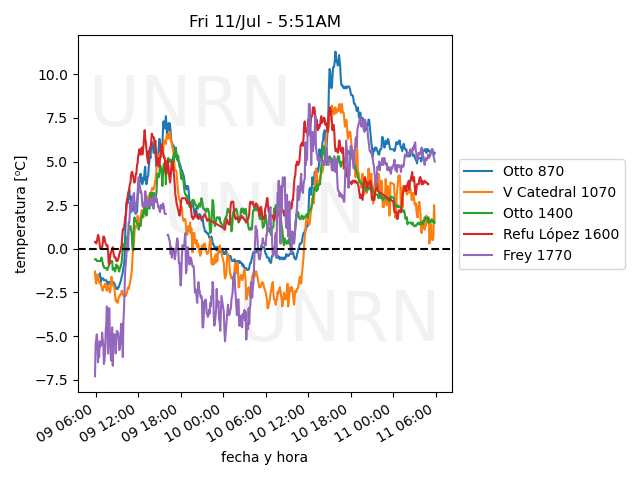
Task: Click the '5.0' y-axis tick label
Action: (58, 162)
